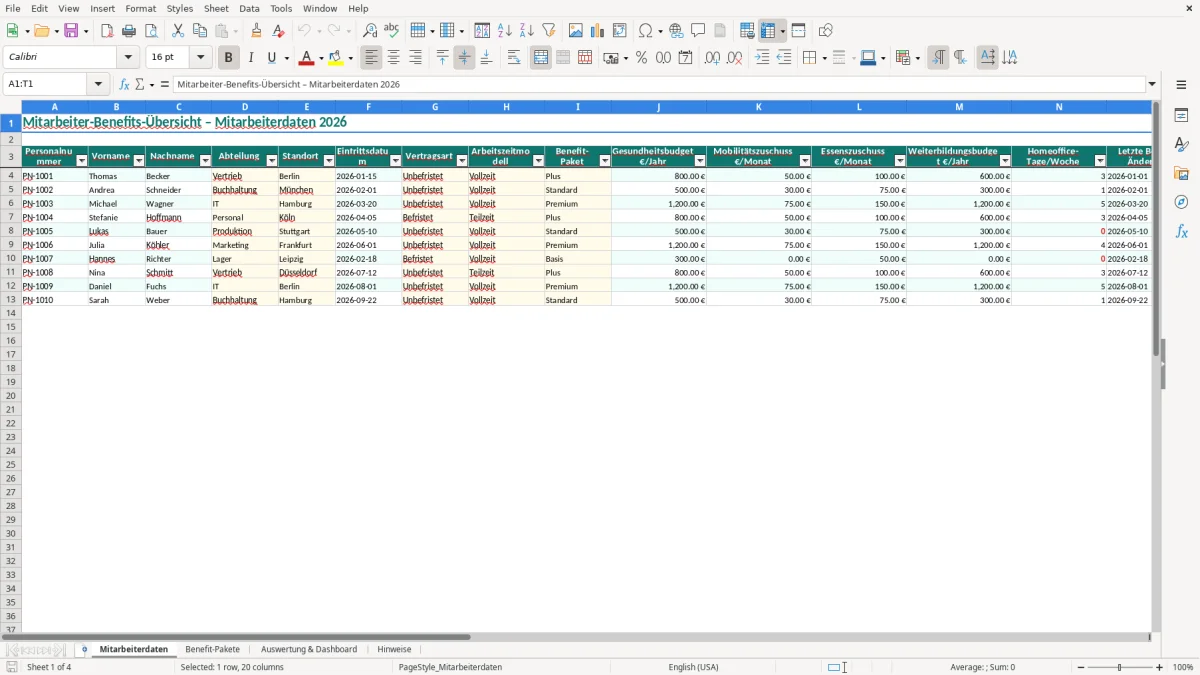1200x675 pixels.
Task: Click the zoom out minus button
Action: point(1081,667)
